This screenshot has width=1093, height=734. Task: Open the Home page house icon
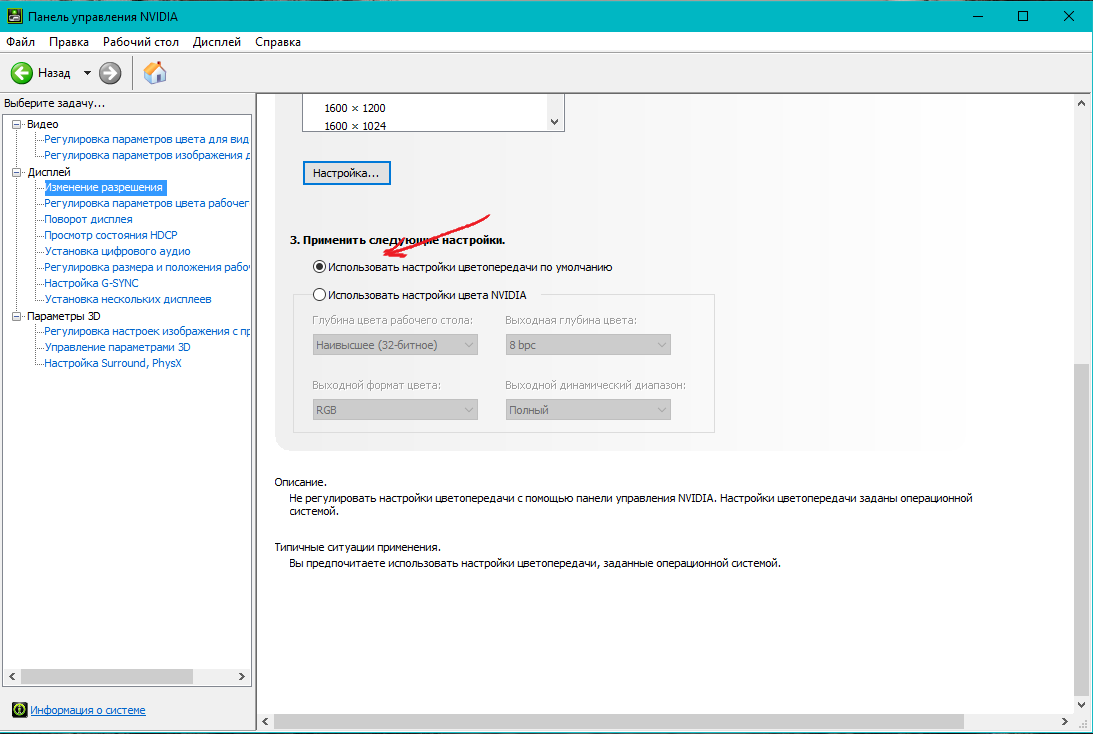point(155,72)
